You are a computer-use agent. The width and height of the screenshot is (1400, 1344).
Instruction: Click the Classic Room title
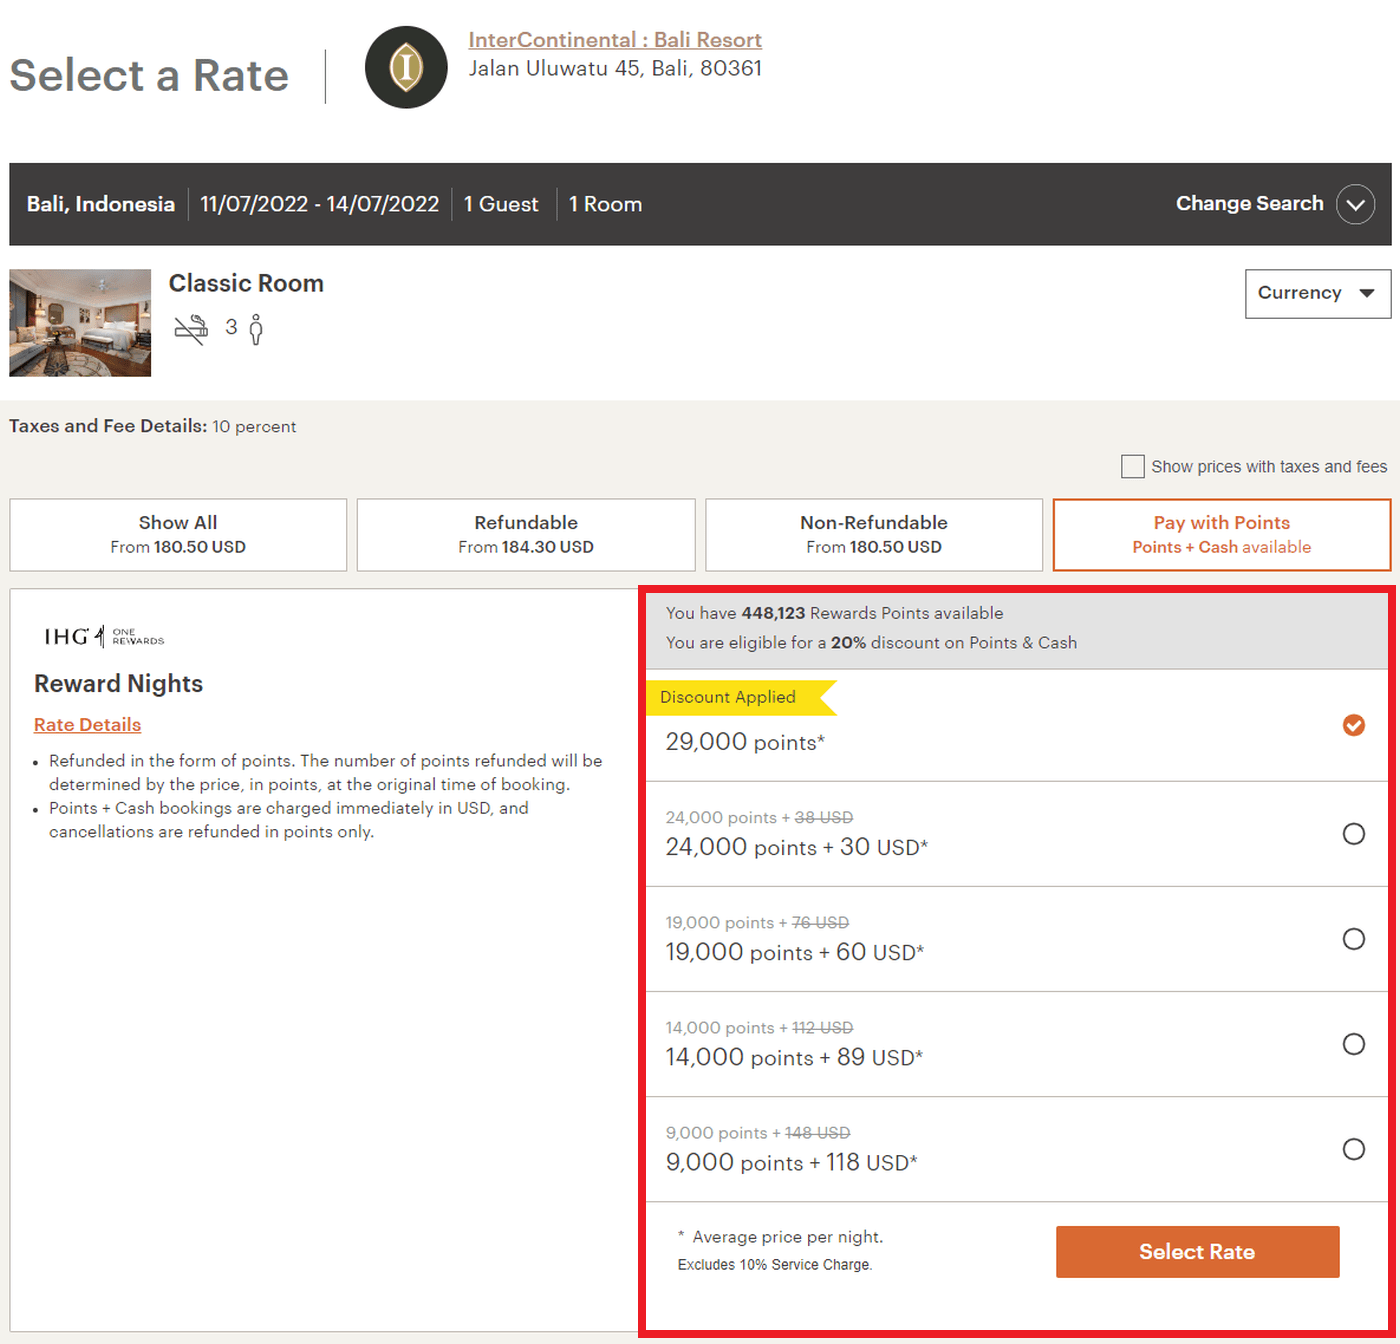pos(246,284)
